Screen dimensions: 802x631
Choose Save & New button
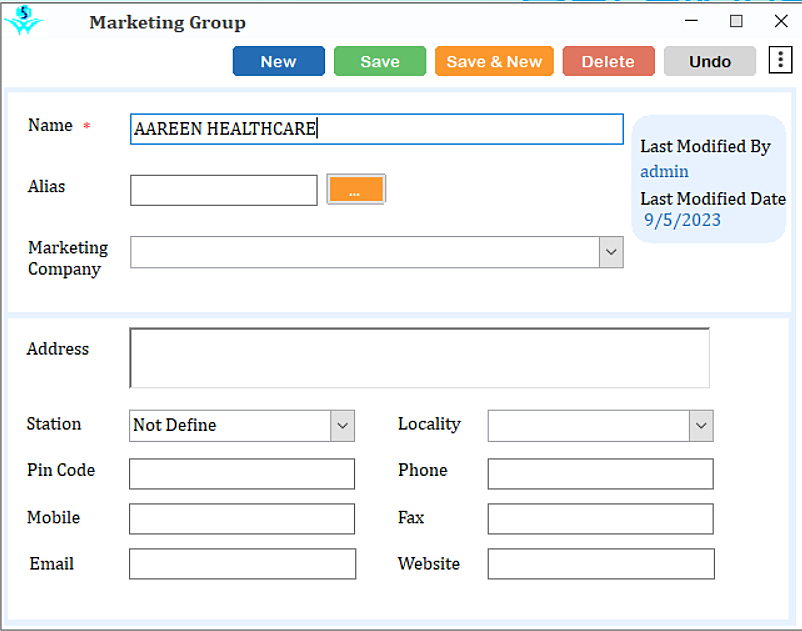(494, 61)
